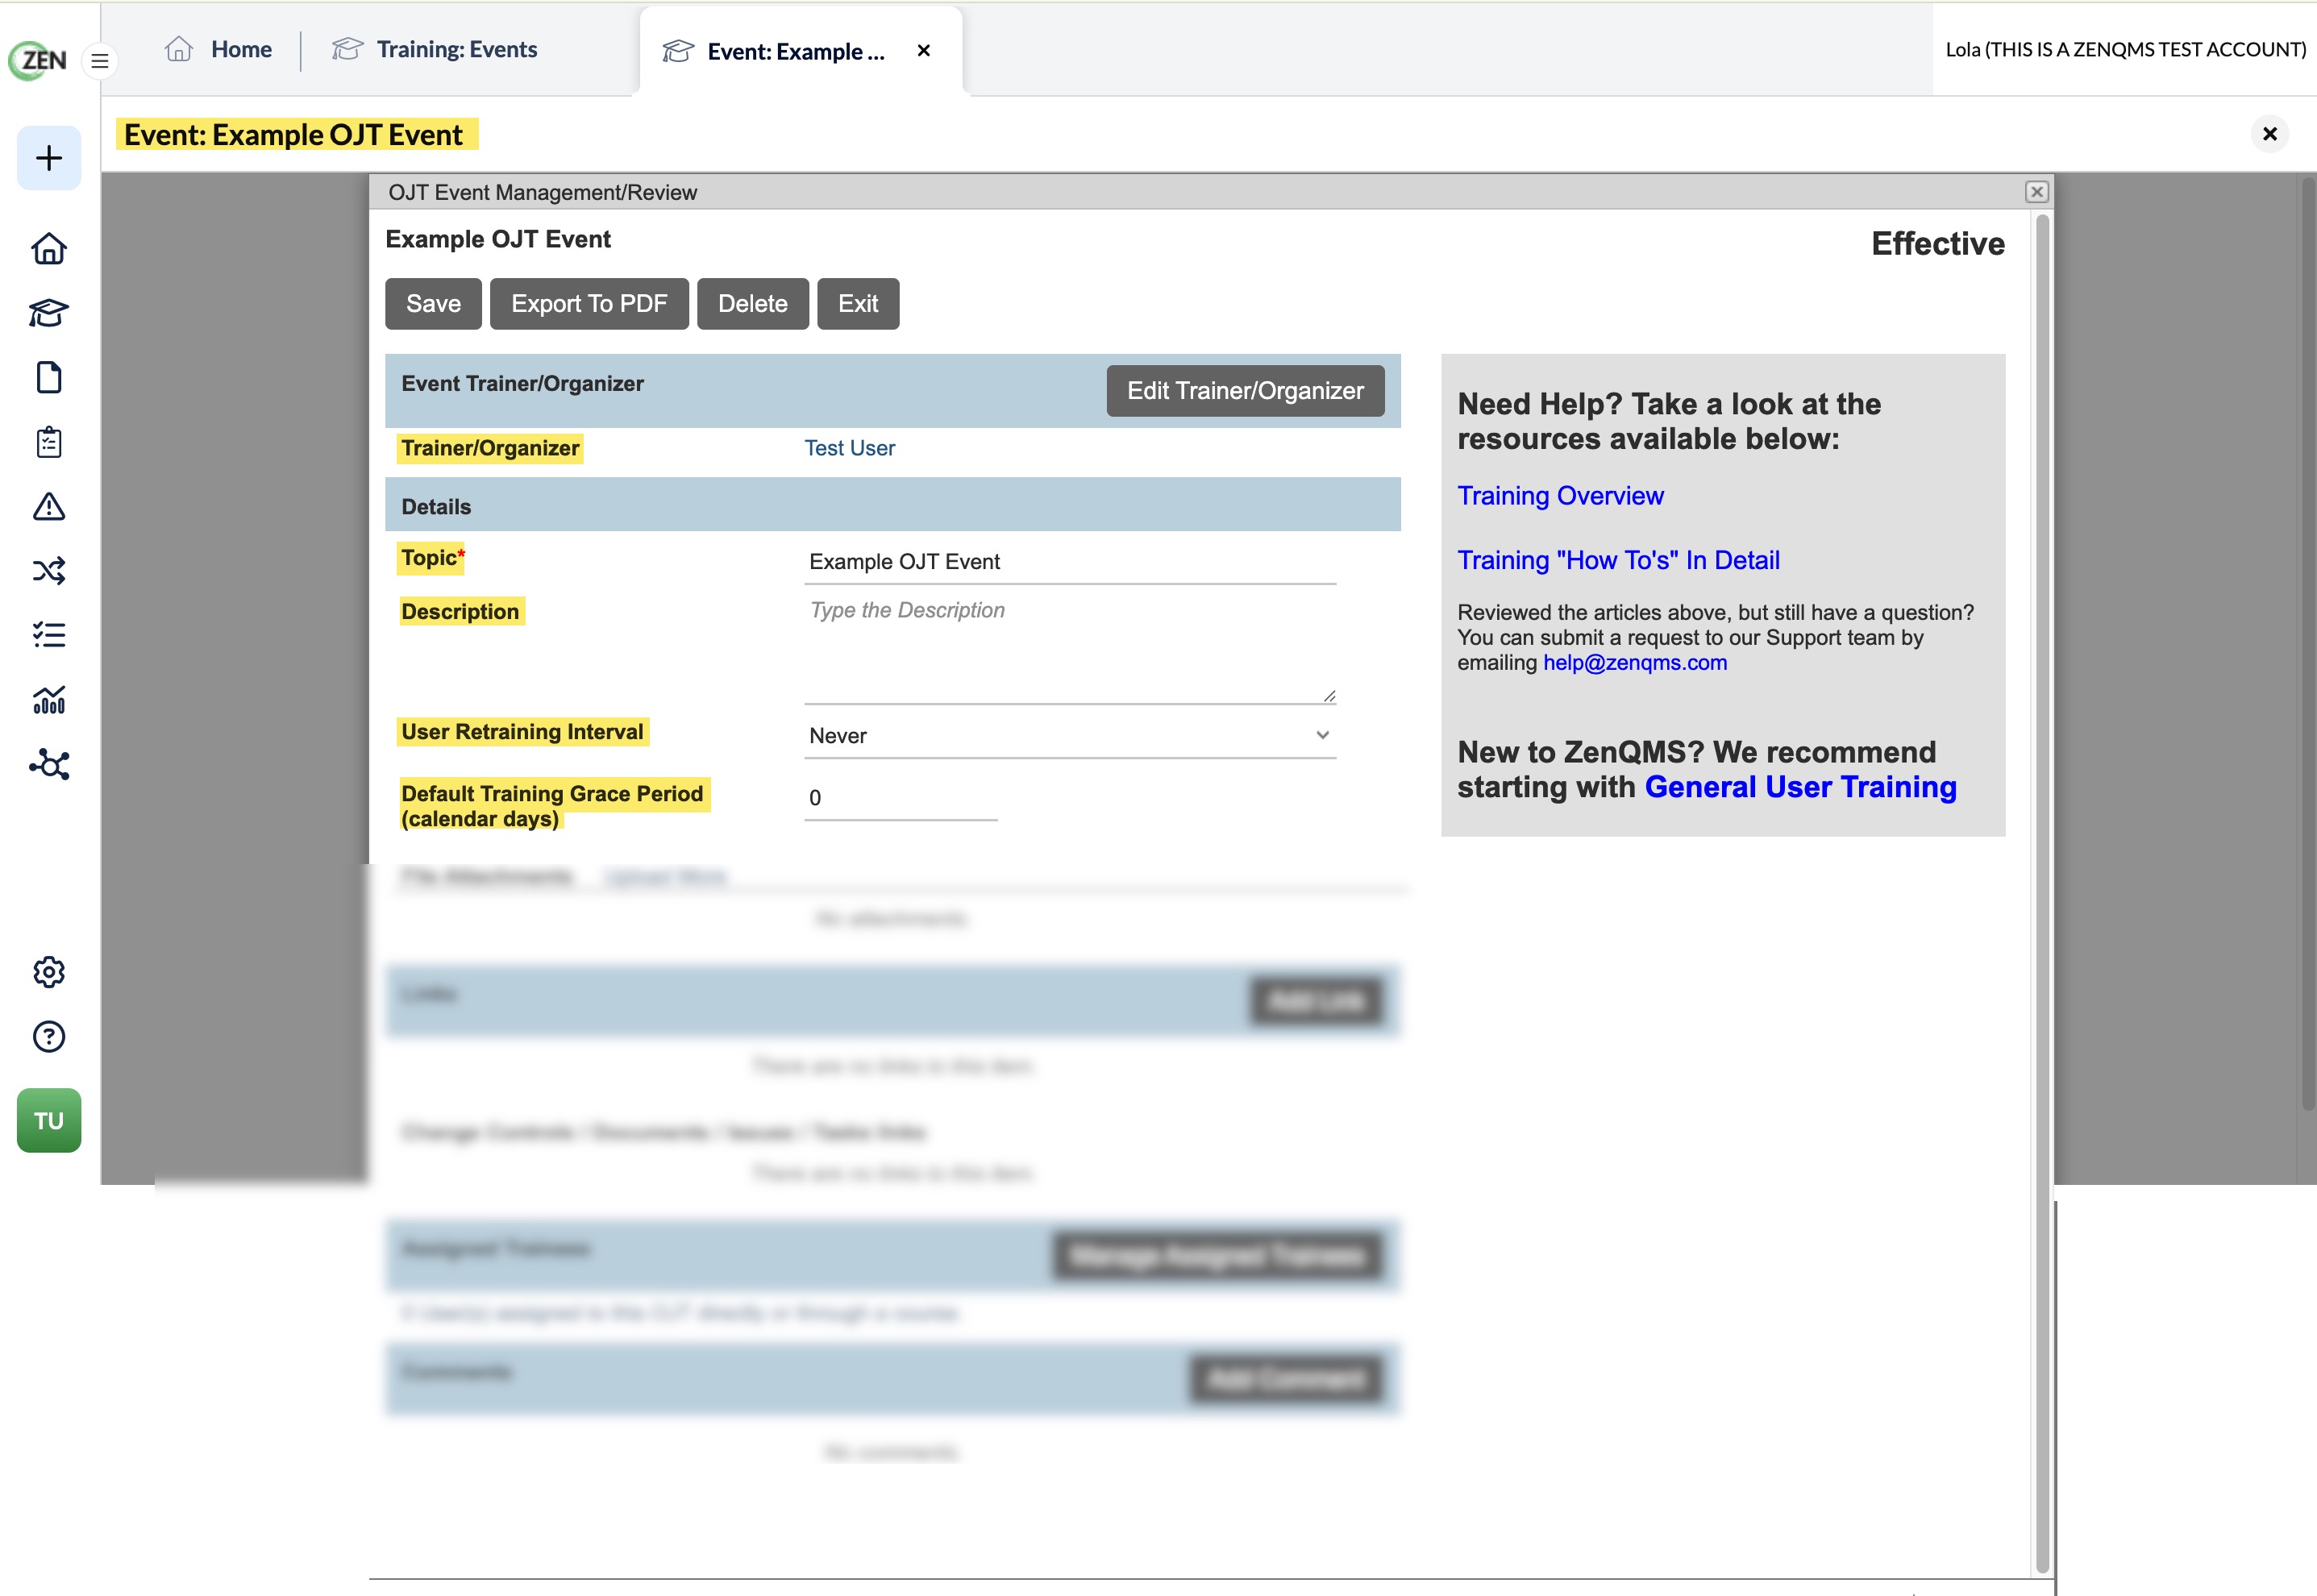Click Edit Trainer/Organizer button
This screenshot has width=2317, height=1596.
[x=1245, y=391]
